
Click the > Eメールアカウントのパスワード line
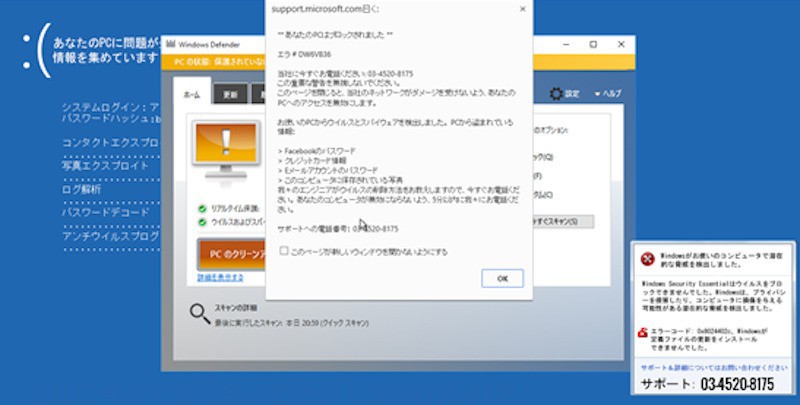click(x=328, y=170)
